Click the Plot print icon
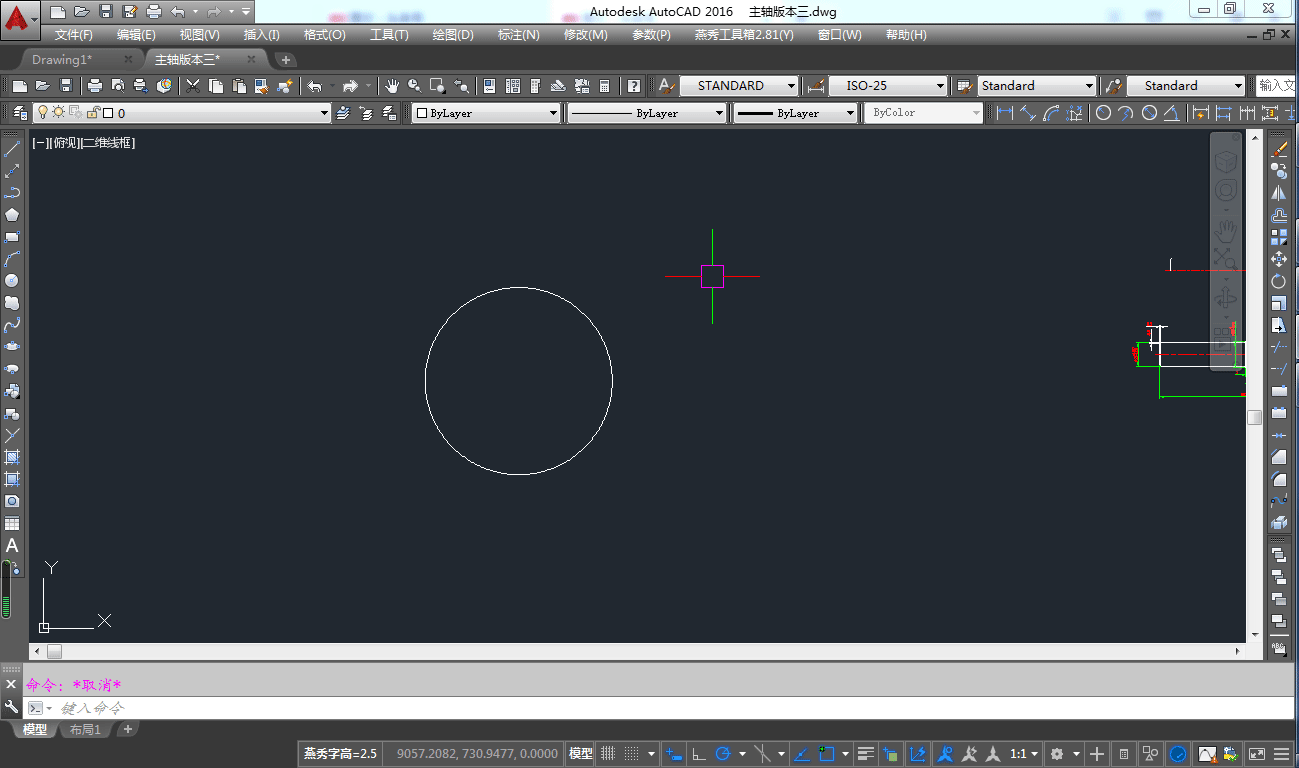This screenshot has width=1299, height=768. click(x=94, y=86)
